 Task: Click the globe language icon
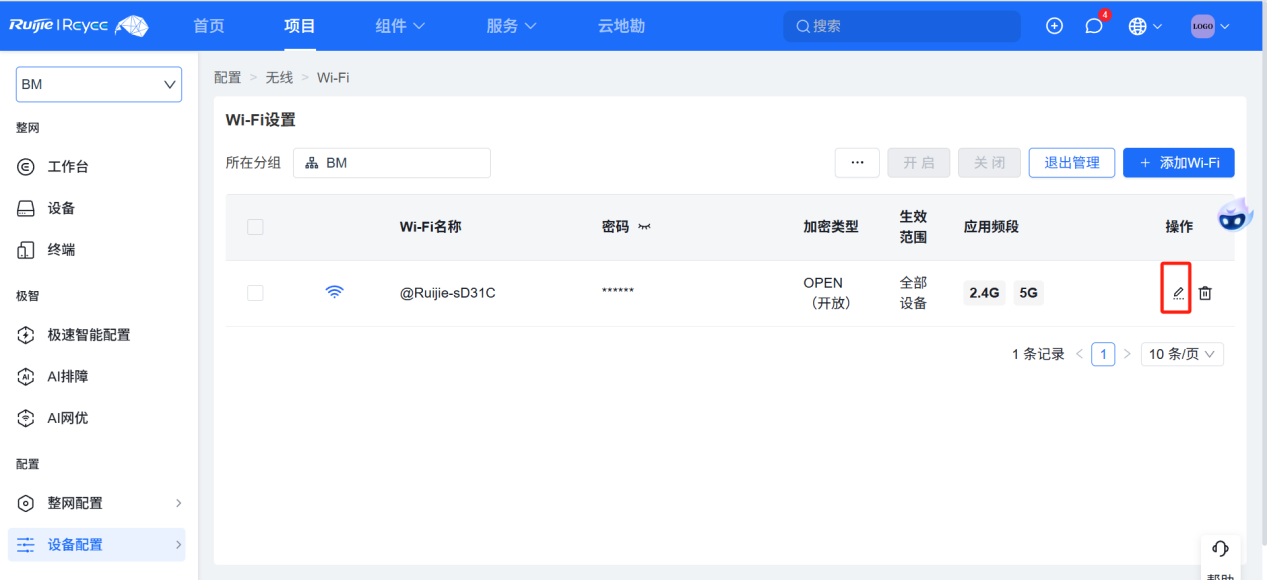tap(1138, 26)
